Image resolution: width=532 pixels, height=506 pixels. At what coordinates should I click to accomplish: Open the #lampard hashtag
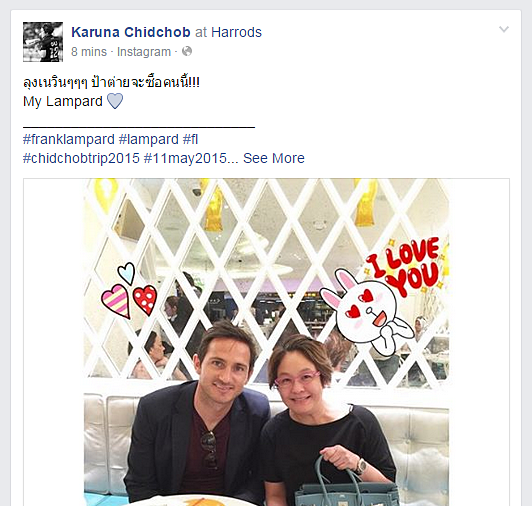tap(149, 139)
